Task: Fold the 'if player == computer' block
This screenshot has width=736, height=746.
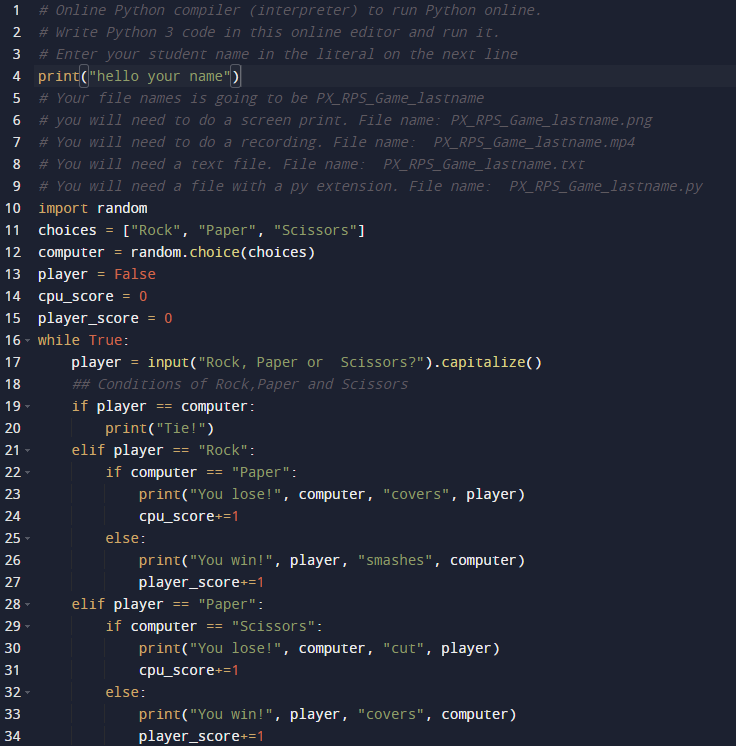Action: (27, 407)
